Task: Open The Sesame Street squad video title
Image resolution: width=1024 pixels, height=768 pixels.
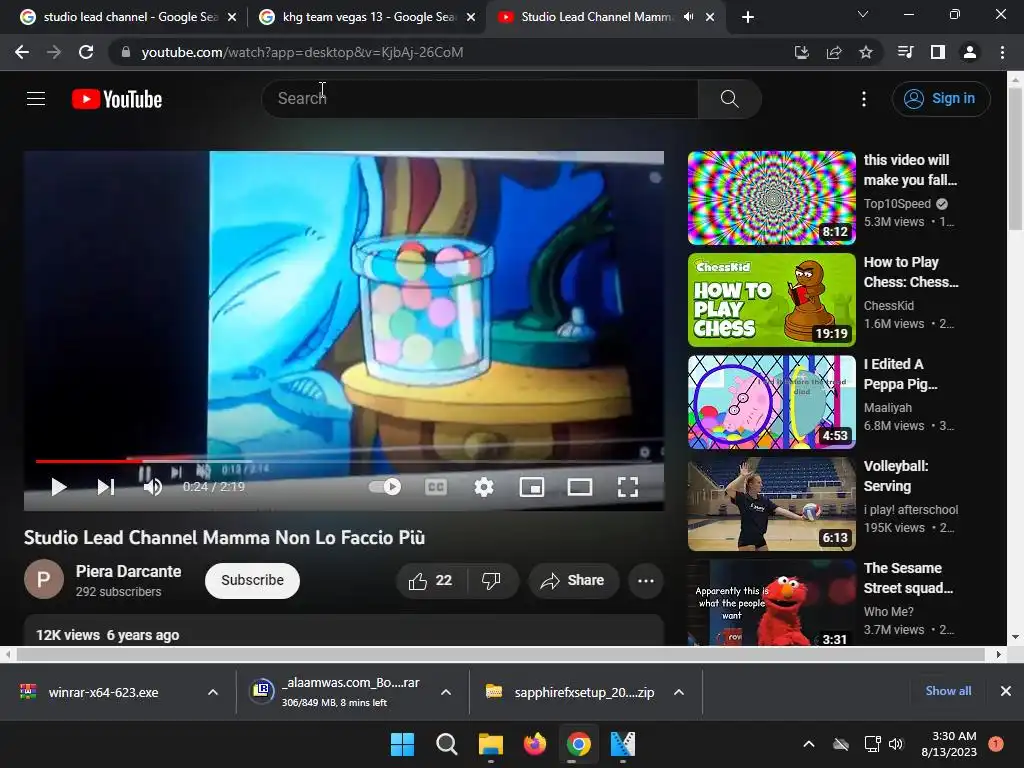Action: 908,578
